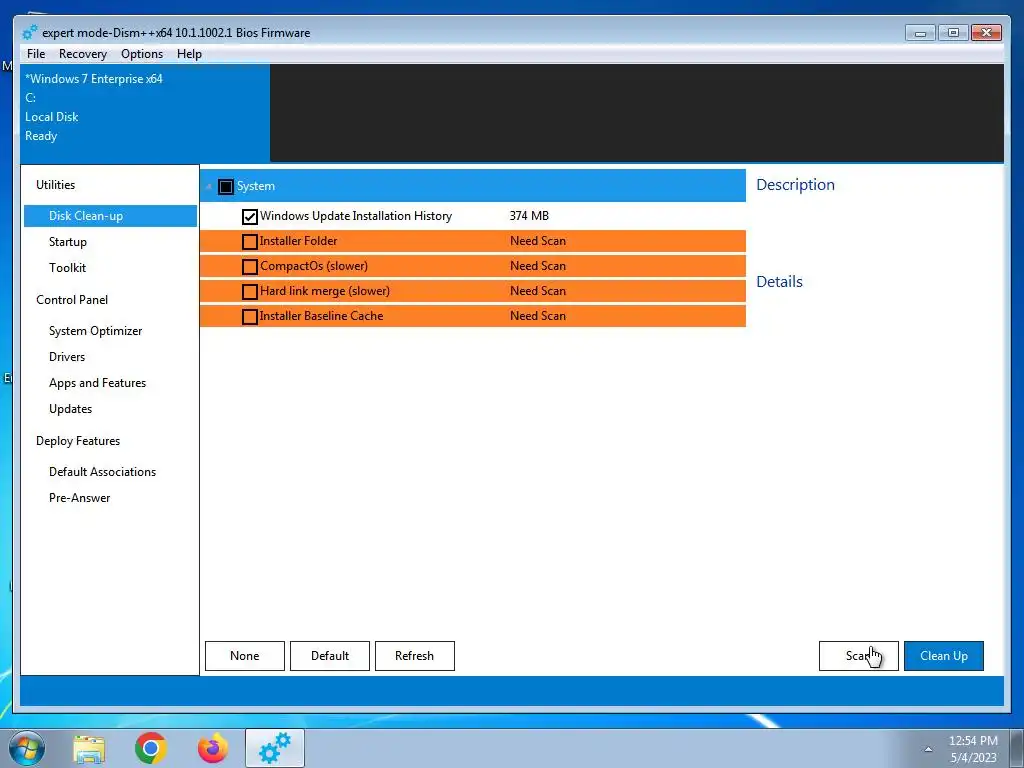Click Need Scan in CompactOs row
This screenshot has height=768, width=1024.
pos(538,266)
